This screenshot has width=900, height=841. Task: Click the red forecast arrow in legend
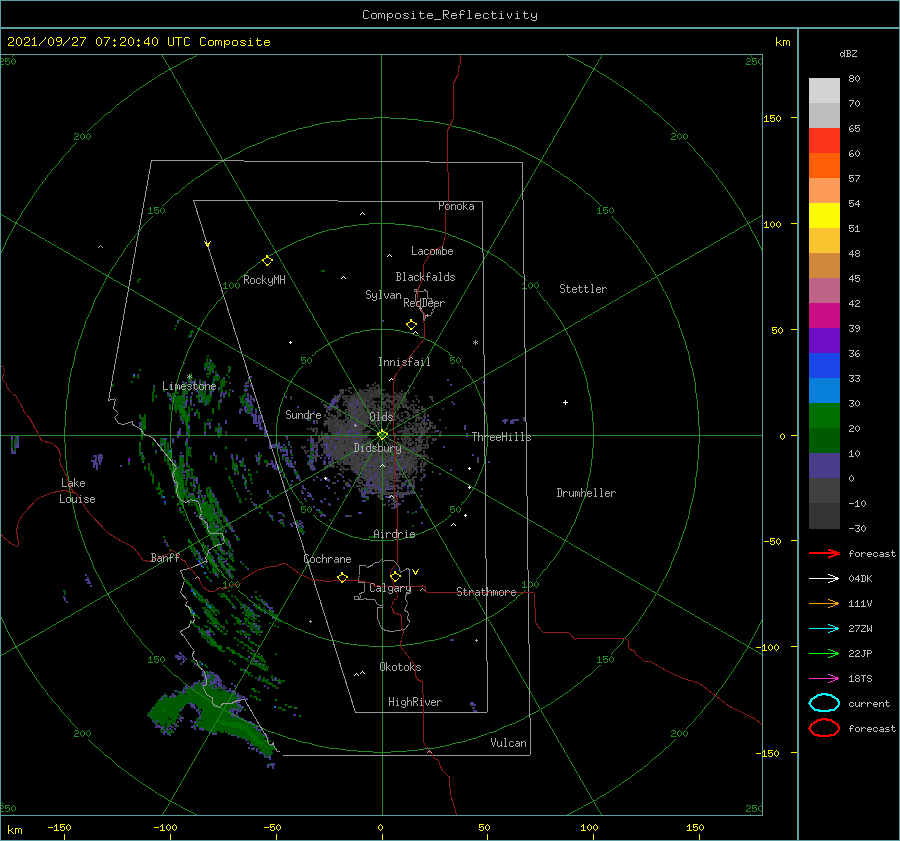pos(824,553)
